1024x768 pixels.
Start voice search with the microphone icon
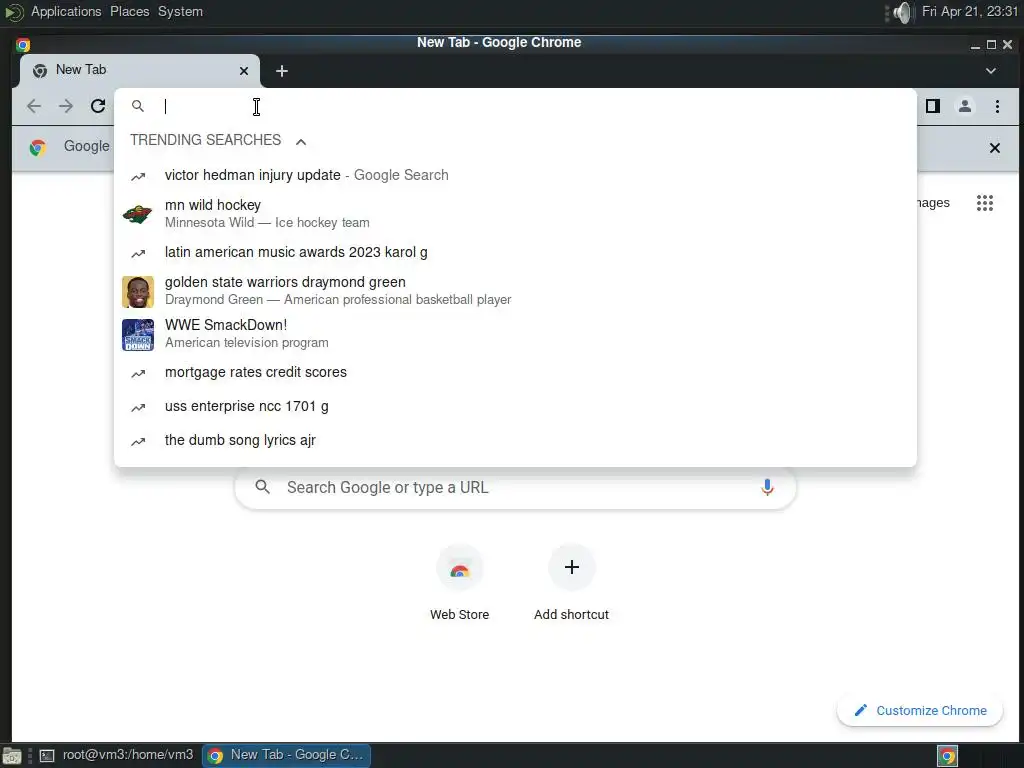(x=767, y=487)
